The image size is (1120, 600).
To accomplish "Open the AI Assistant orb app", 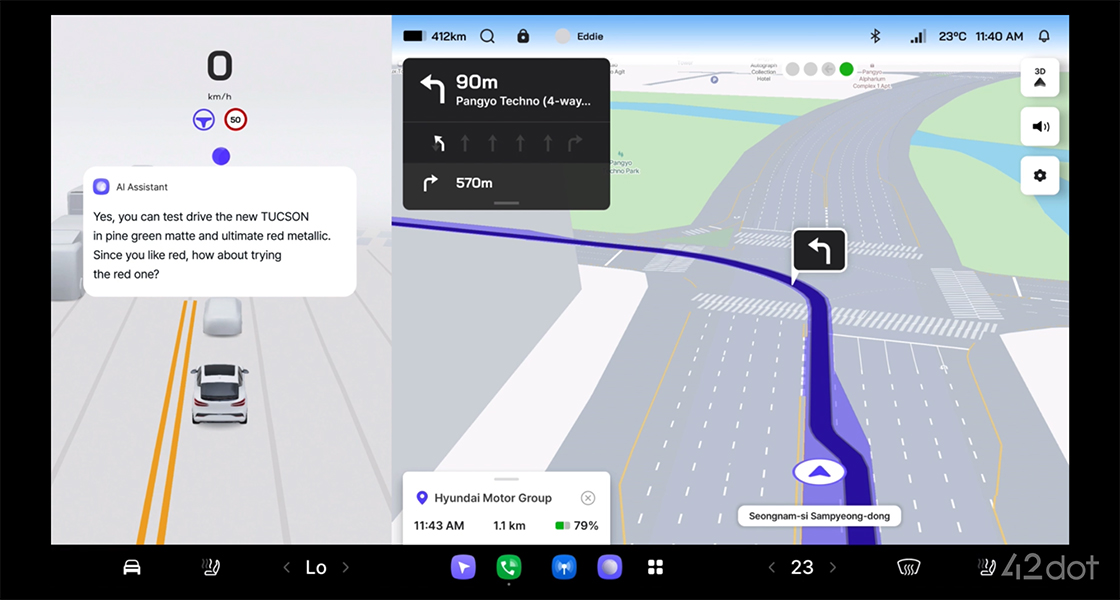I will pos(609,567).
